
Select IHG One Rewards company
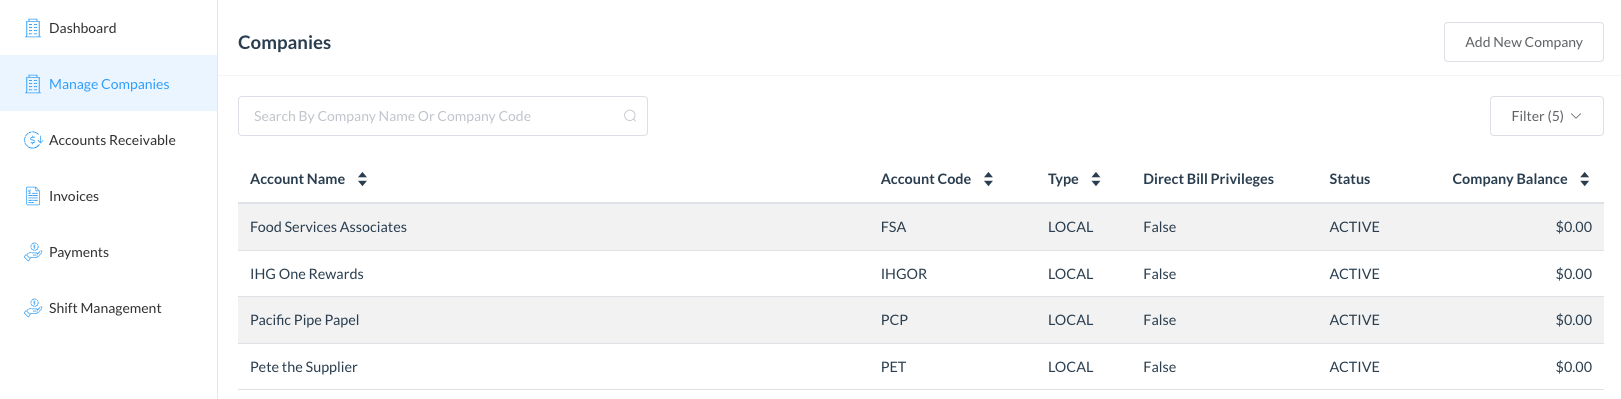[920, 274]
